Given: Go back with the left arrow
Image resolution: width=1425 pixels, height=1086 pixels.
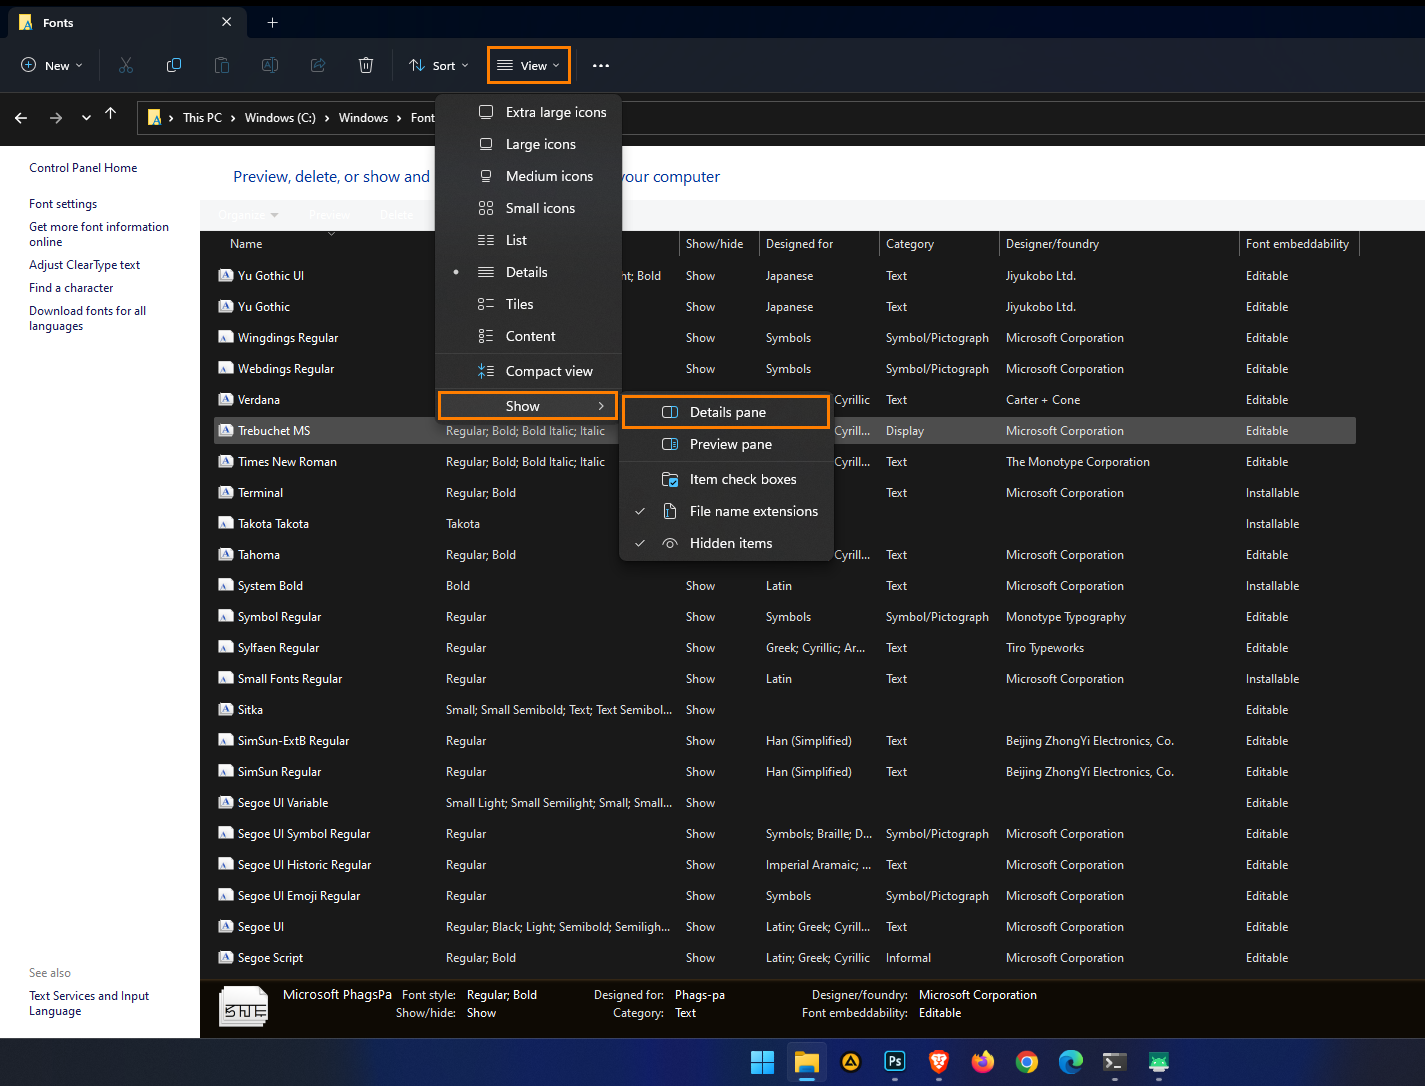Looking at the screenshot, I should [x=21, y=117].
